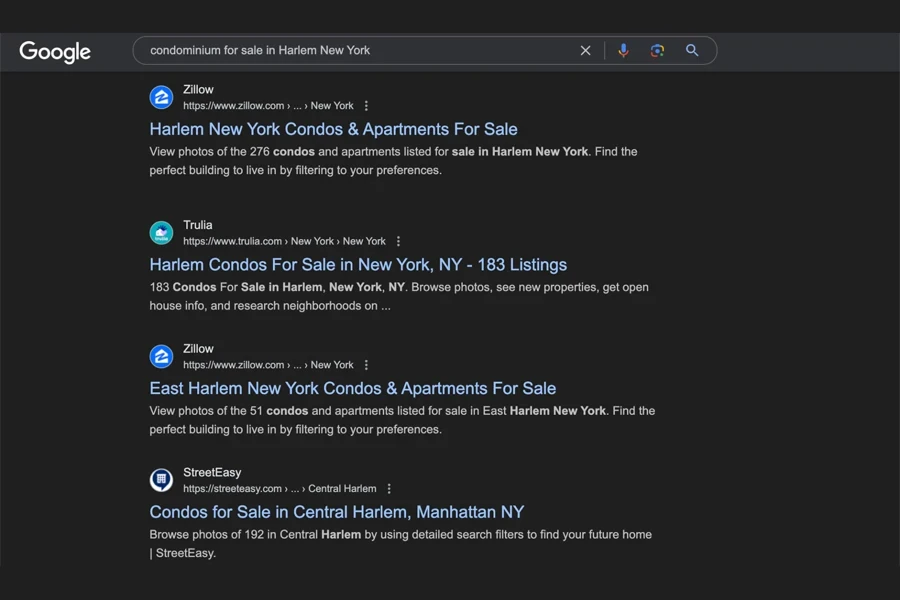The image size is (900, 600).
Task: Start voice search with microphone icon
Action: click(x=623, y=51)
